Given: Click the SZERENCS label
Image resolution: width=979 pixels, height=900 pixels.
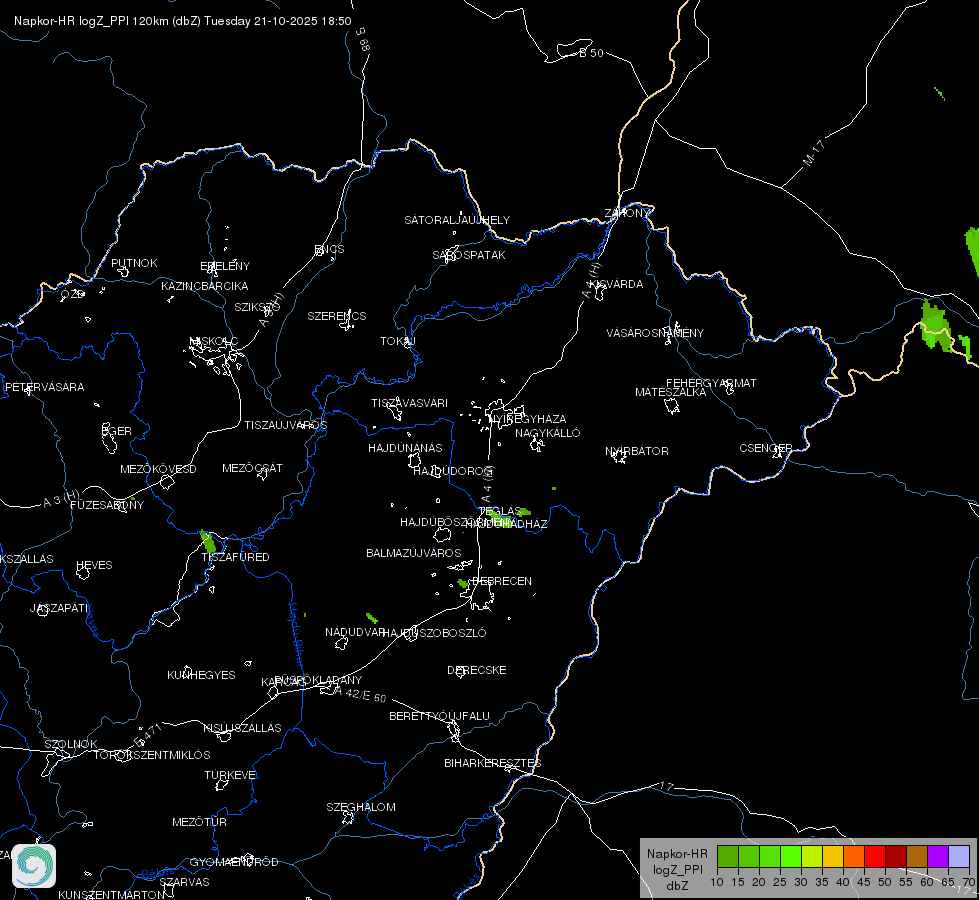Looking at the screenshot, I should tap(337, 316).
